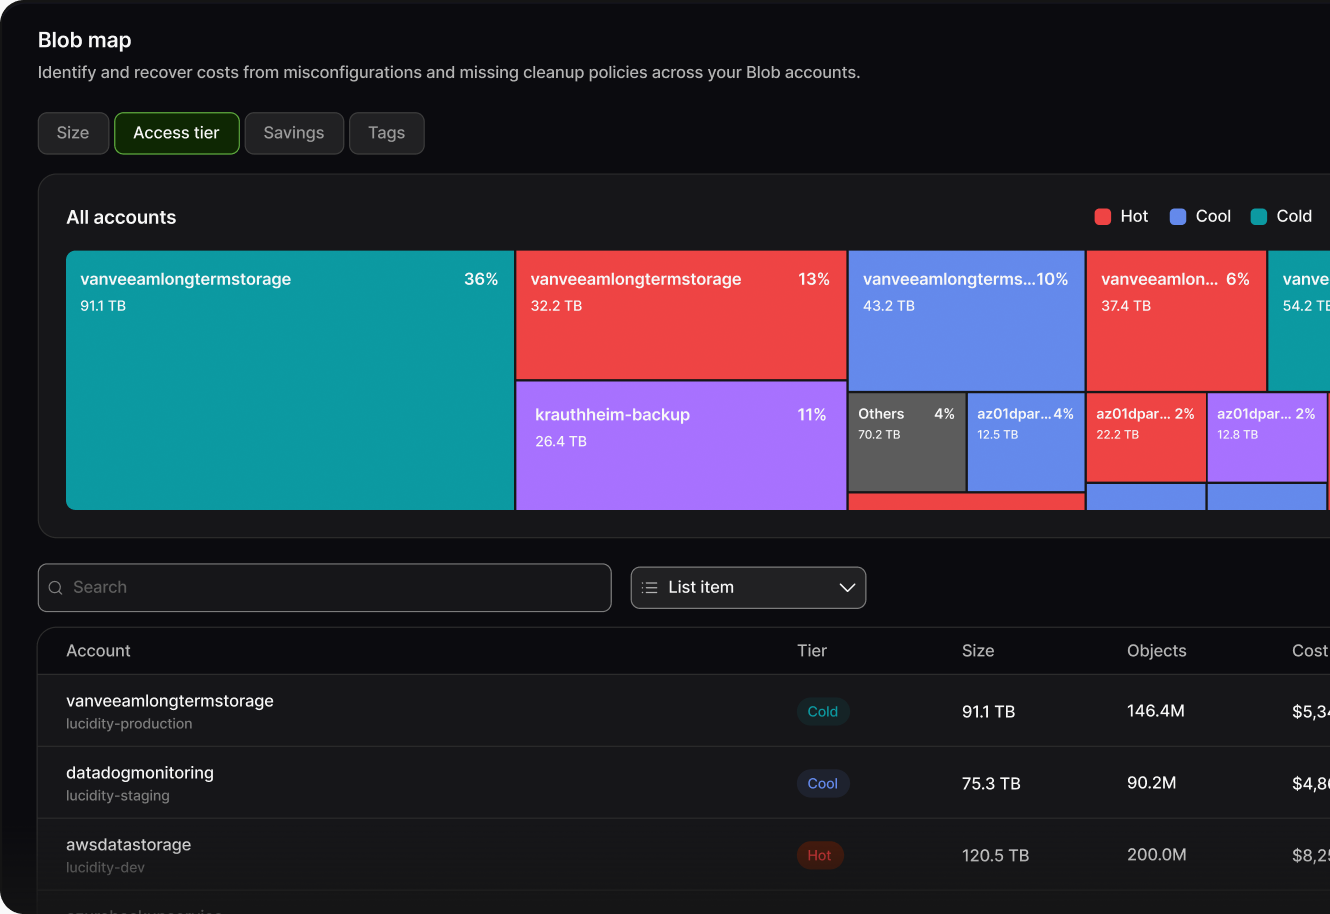
Task: Open the datadogmonitoring table row
Action: coord(684,783)
